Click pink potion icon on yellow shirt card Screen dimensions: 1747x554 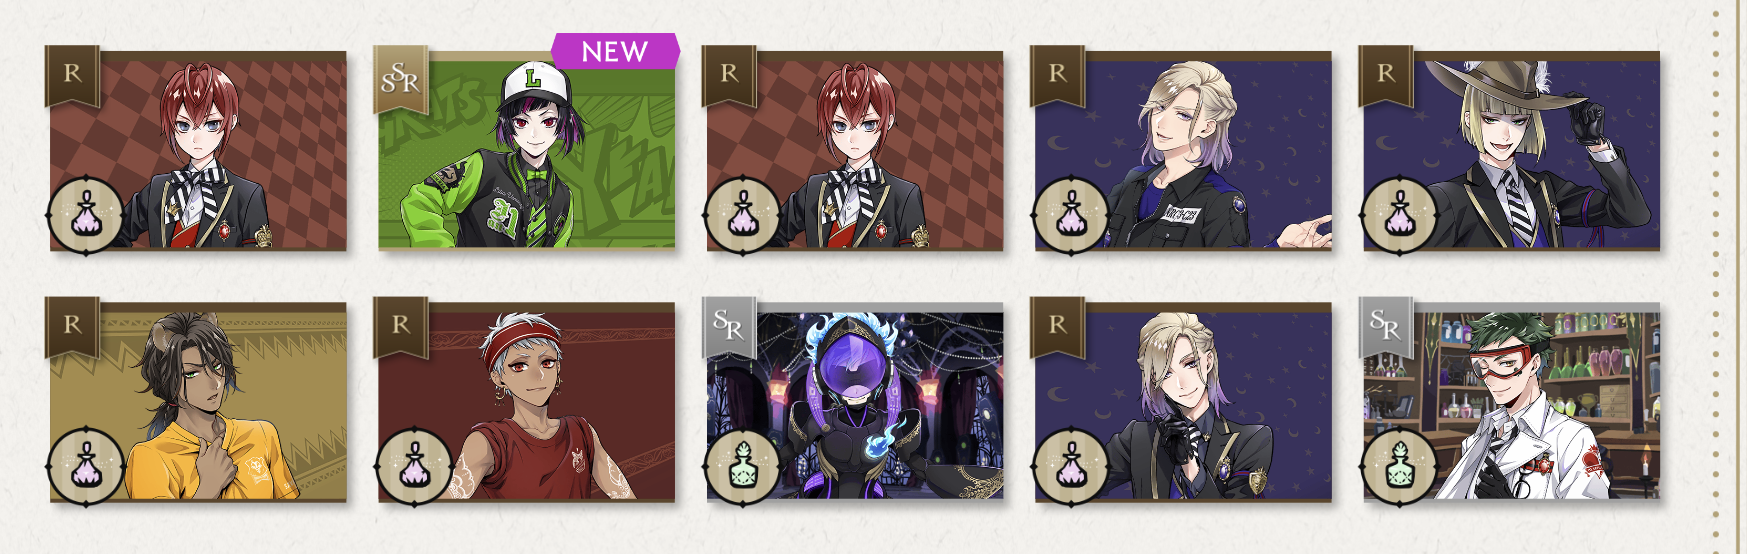[x=87, y=466]
